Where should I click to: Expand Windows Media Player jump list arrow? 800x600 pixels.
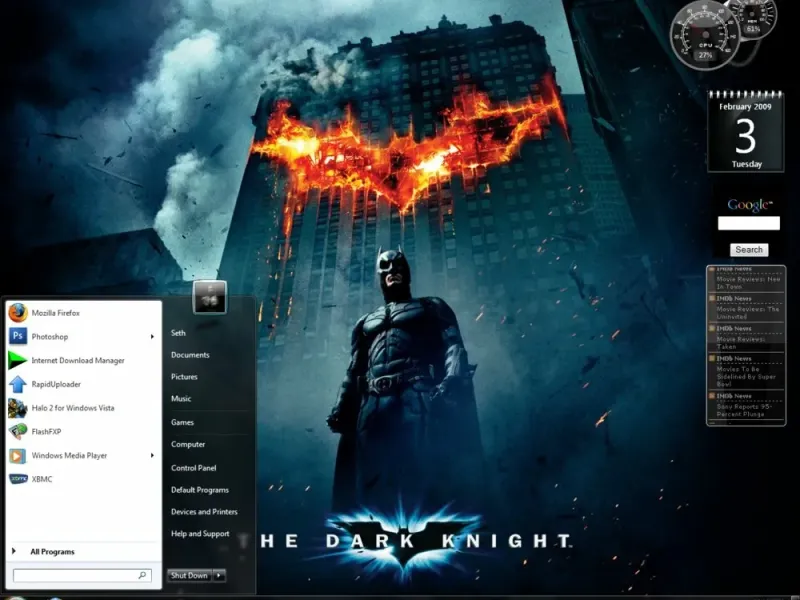point(152,455)
